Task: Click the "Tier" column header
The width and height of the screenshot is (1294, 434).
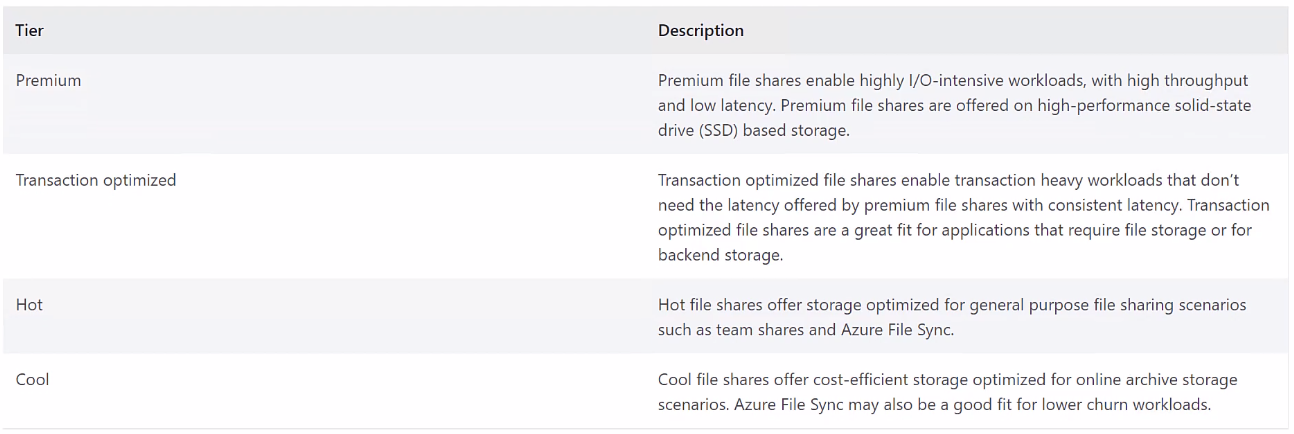Action: tap(30, 31)
